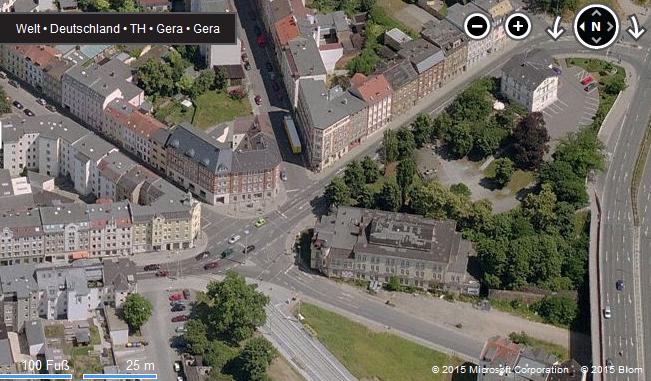Click the N in the compass center
651x381 pixels.
pos(596,27)
